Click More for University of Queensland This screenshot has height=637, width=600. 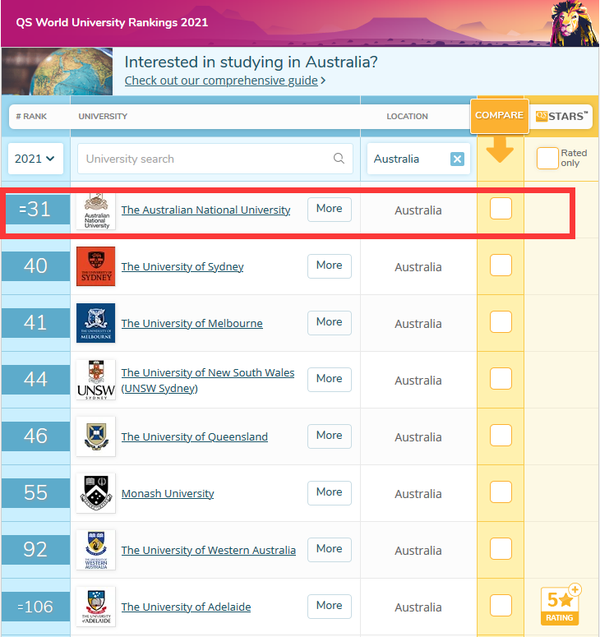(329, 436)
